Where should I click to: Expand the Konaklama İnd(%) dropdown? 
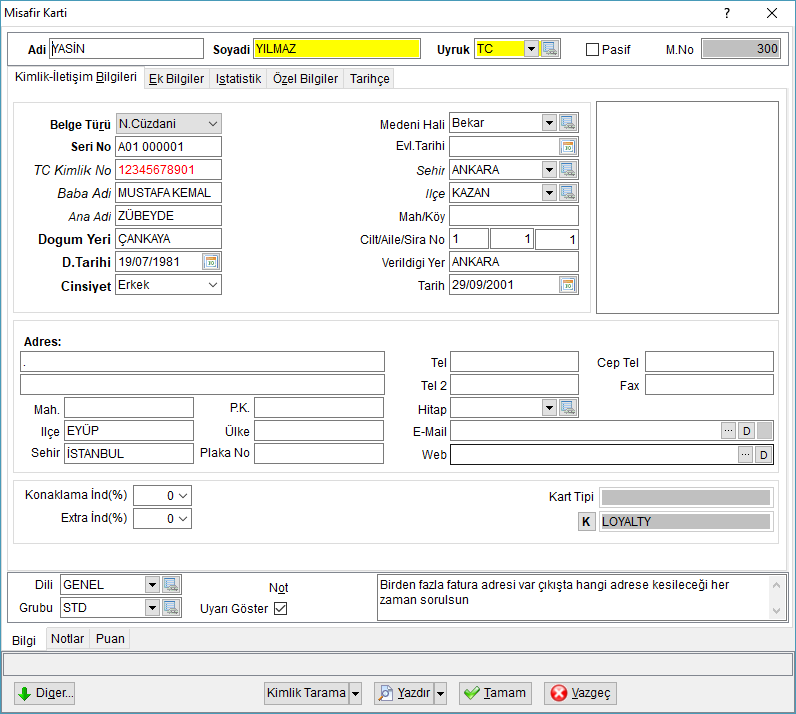pyautogui.click(x=183, y=496)
